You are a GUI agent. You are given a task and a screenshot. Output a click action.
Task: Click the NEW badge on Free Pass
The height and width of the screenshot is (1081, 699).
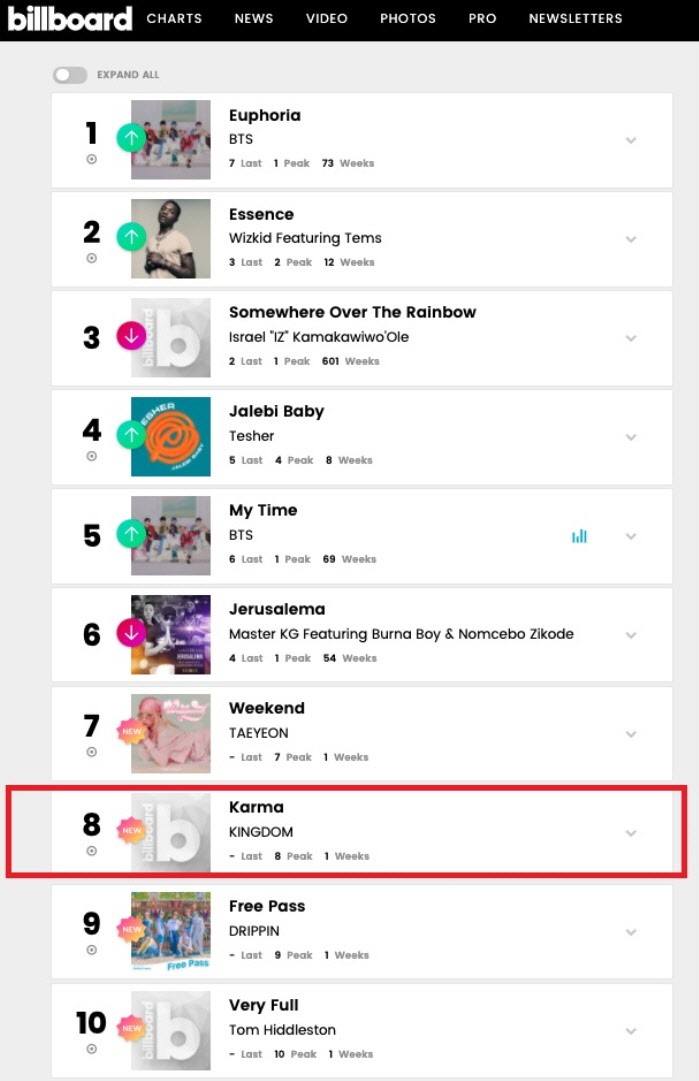point(131,930)
